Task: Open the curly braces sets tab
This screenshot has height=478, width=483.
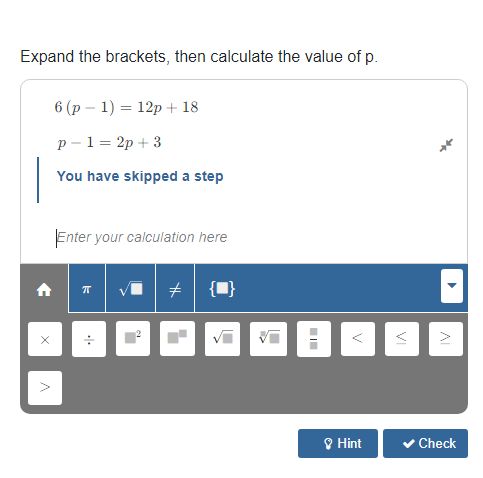Action: [222, 289]
